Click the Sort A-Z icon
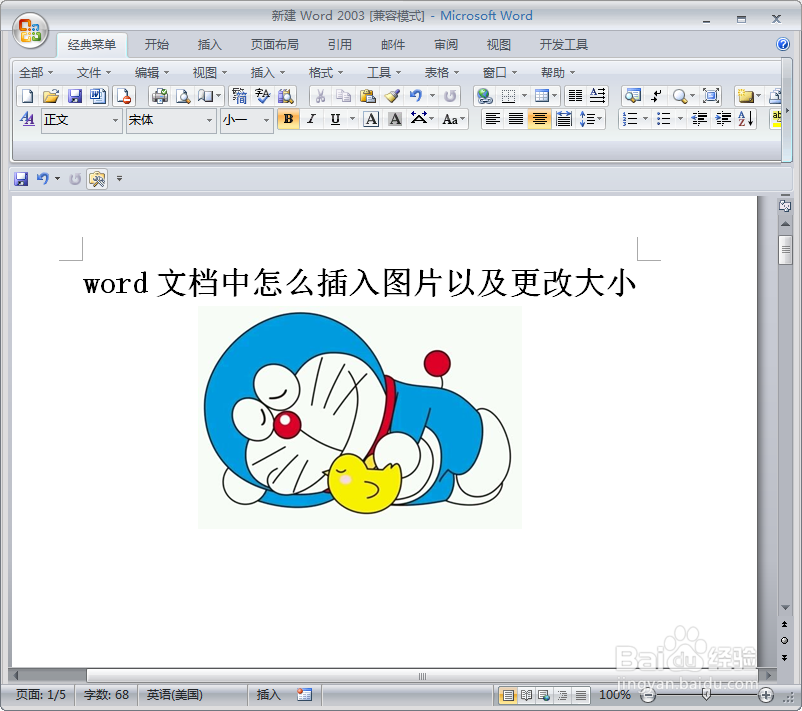The image size is (802, 711). 746,120
